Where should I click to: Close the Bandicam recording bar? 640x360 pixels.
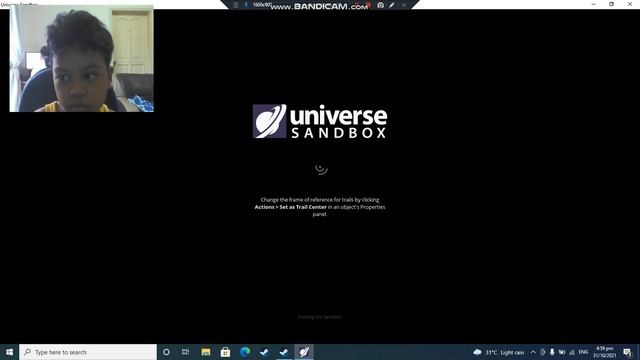coord(404,5)
